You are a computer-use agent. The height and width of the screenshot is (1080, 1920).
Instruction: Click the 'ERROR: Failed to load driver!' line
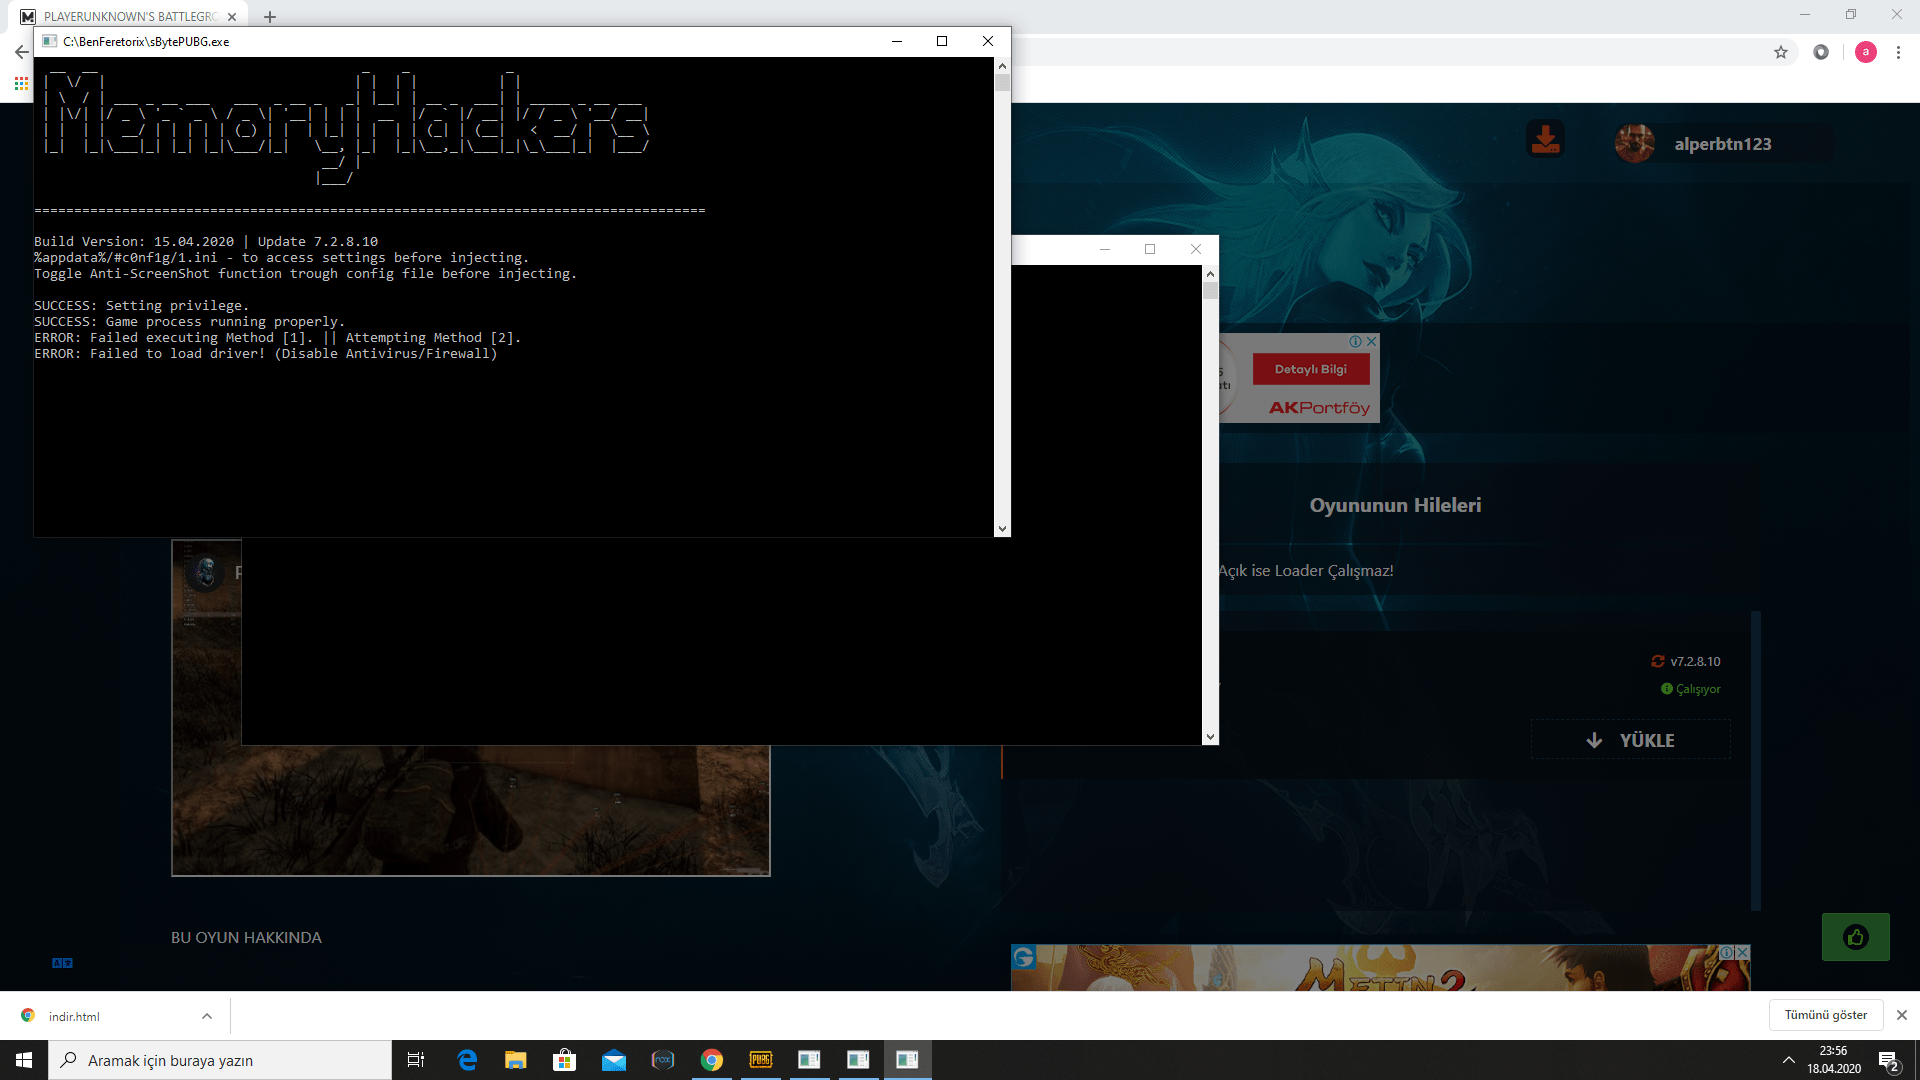pos(266,354)
